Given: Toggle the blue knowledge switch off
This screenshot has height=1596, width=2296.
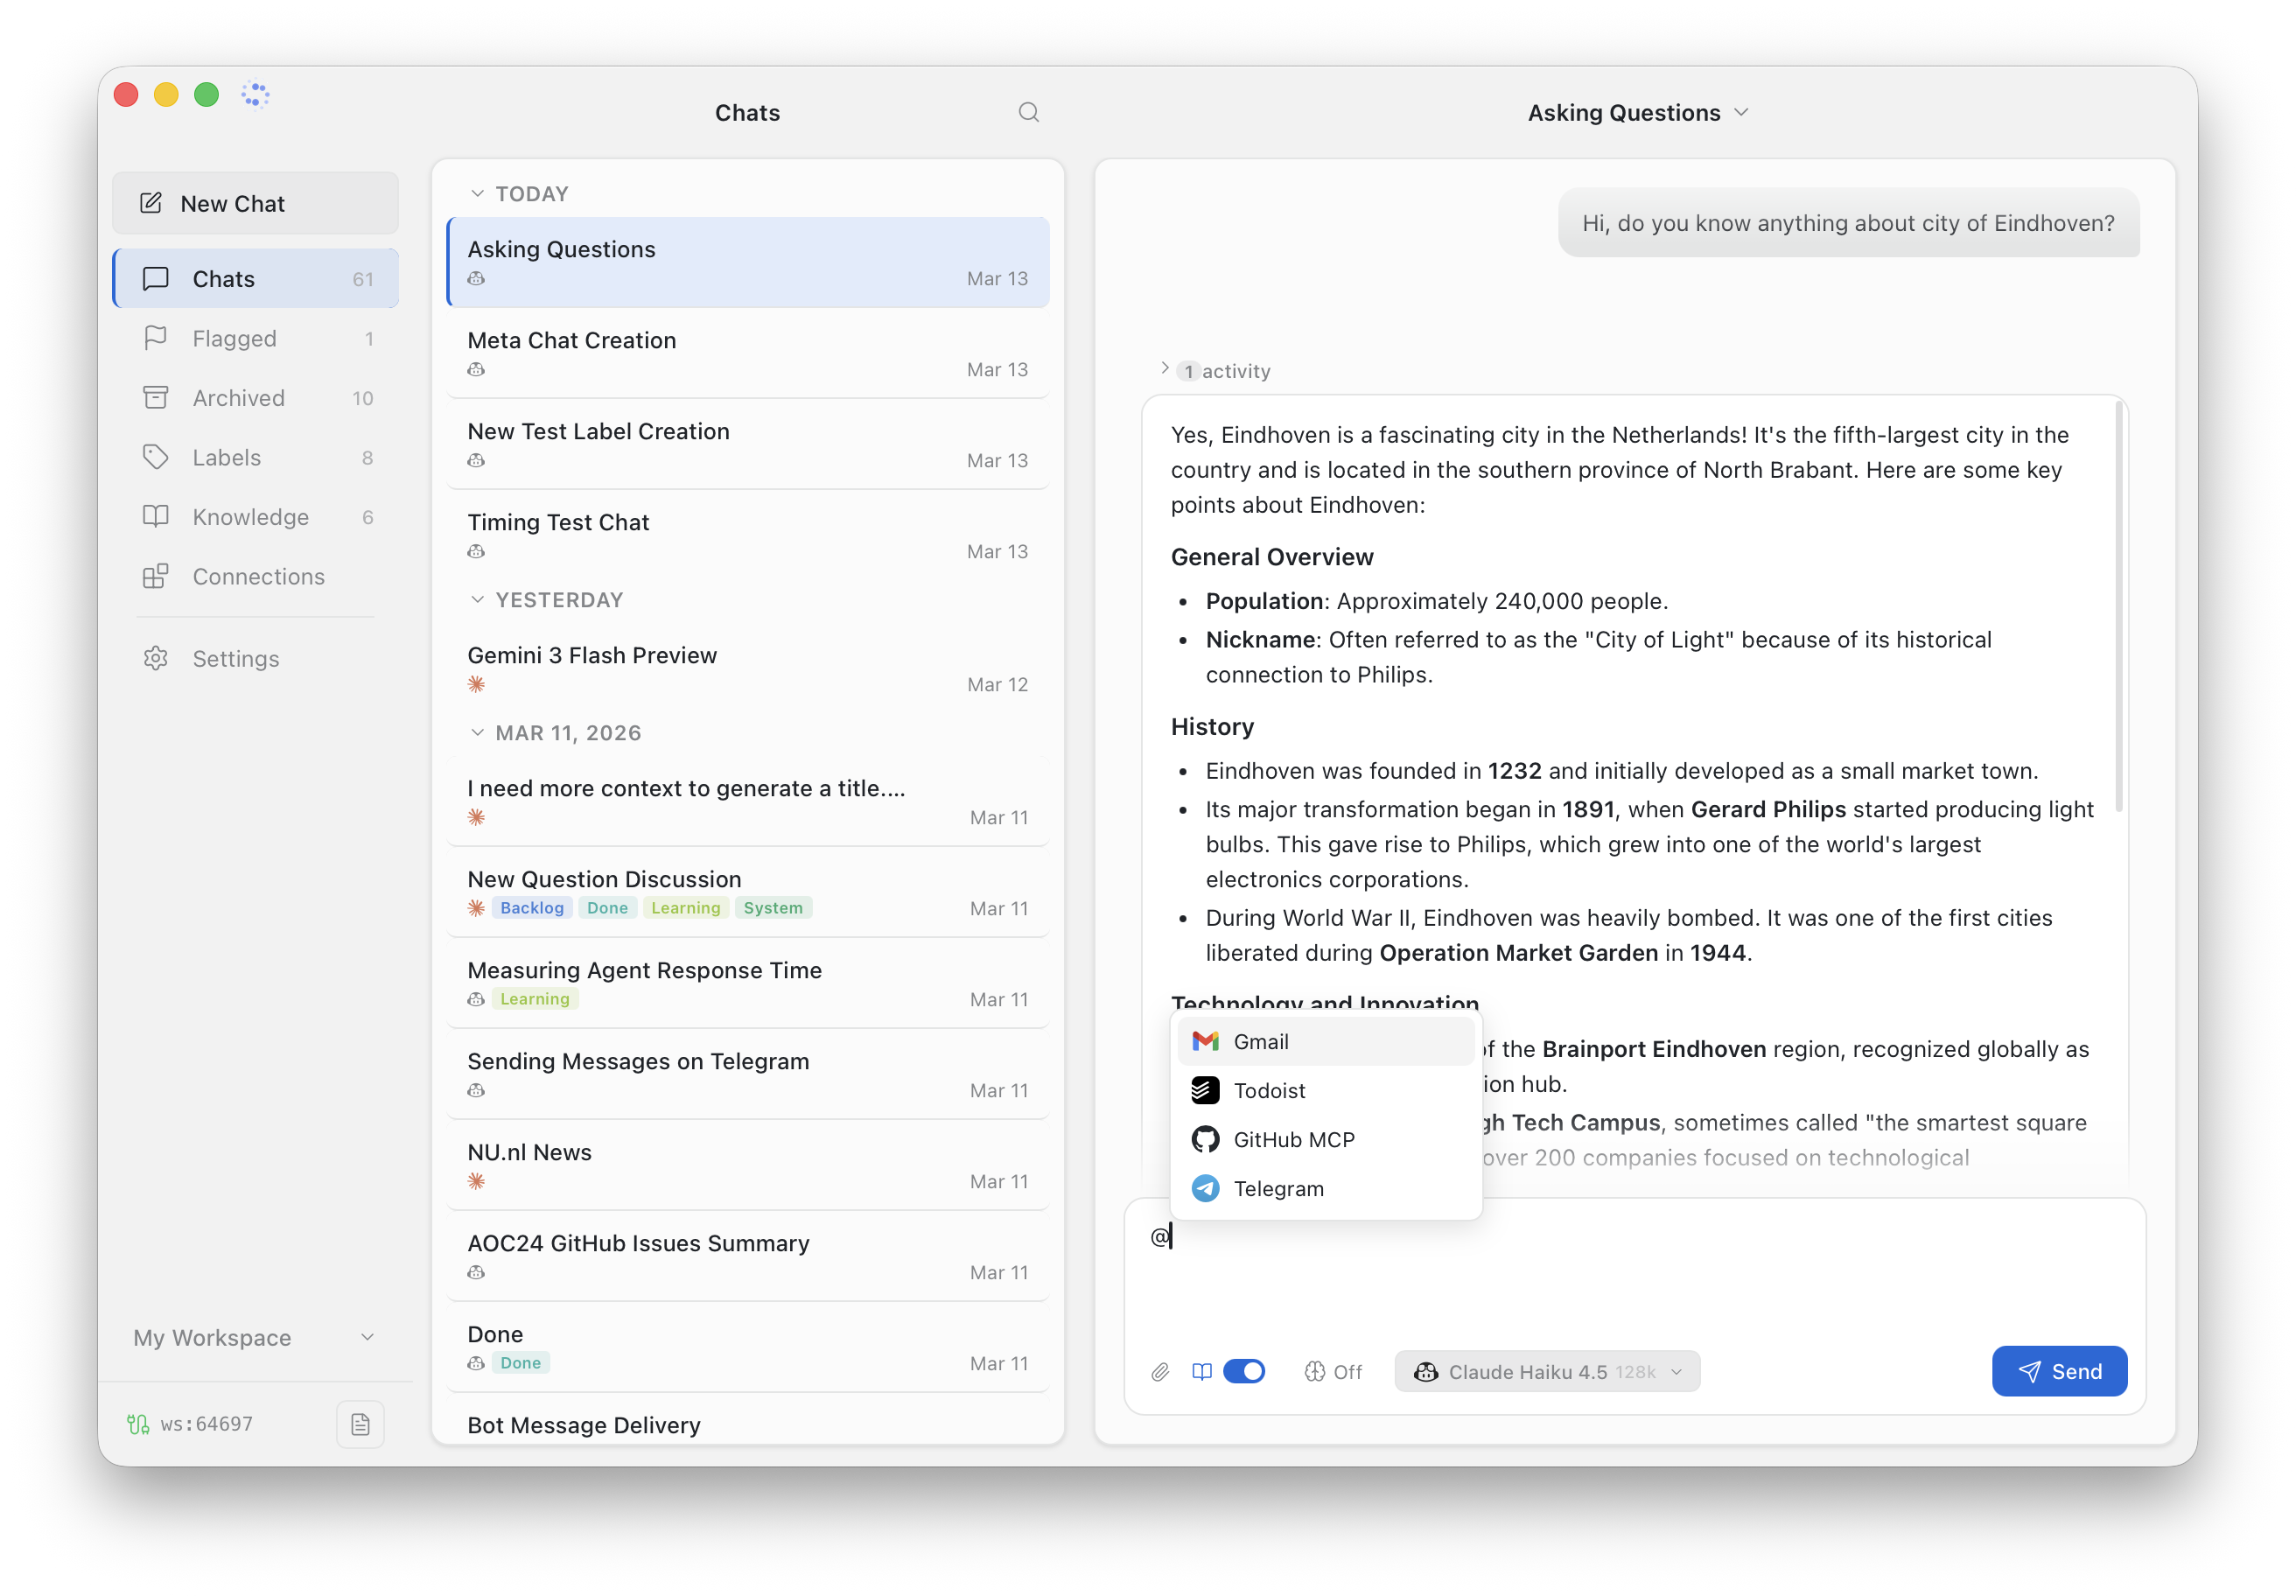Looking at the screenshot, I should click(1244, 1371).
